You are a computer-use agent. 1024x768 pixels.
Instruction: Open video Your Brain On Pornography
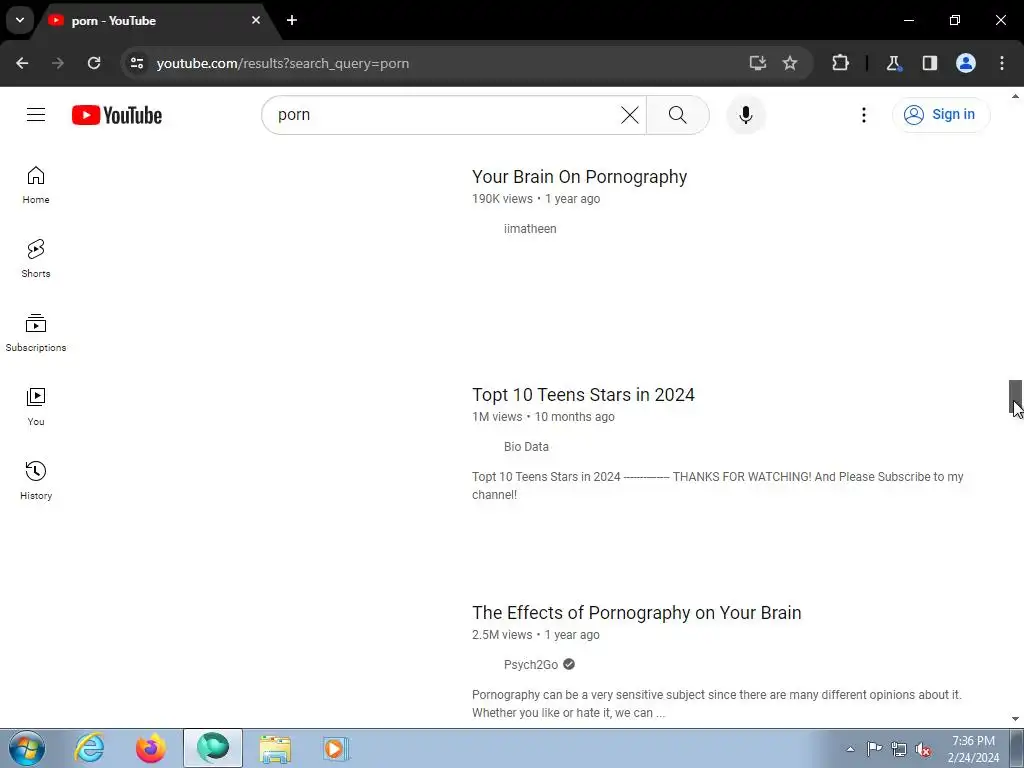click(579, 177)
